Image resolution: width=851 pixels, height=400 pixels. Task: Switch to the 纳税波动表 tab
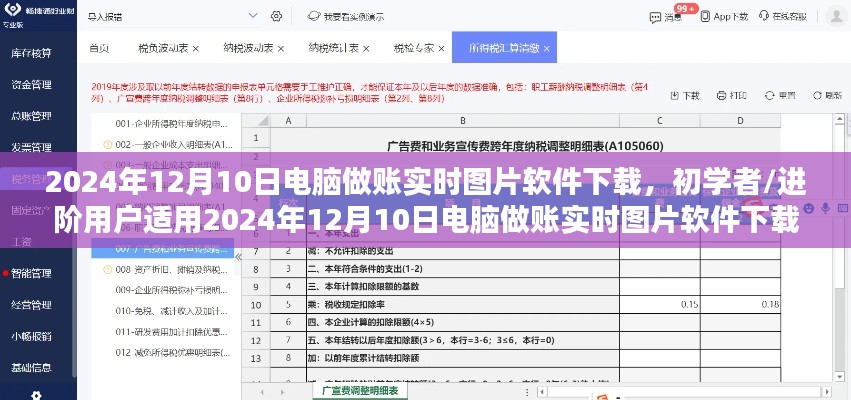pos(245,48)
